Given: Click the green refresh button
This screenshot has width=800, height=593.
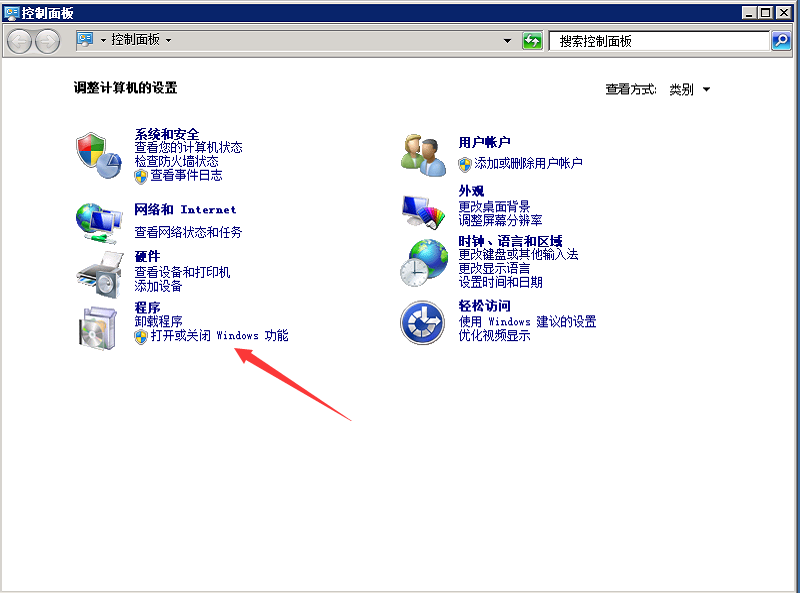Looking at the screenshot, I should point(532,40).
